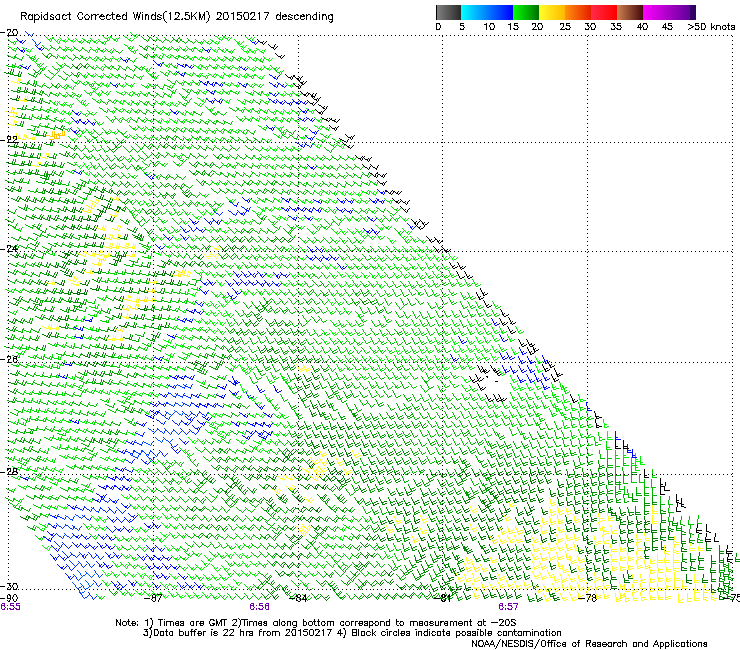Screen dimensions: 740x650
Task: Click the '-22' latitude axis label
Action: point(9,140)
